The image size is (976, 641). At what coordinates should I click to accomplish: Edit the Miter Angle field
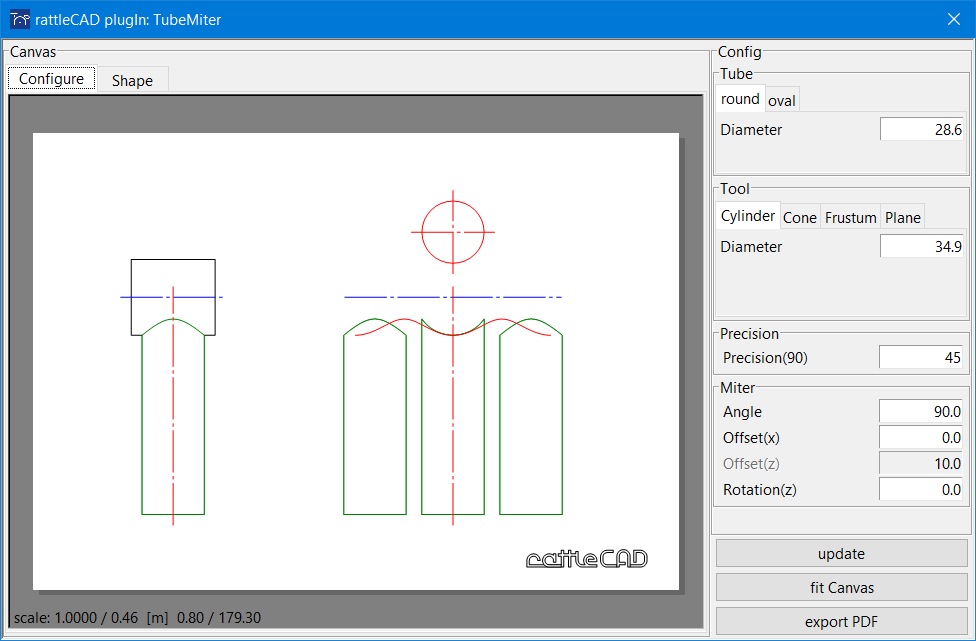pyautogui.click(x=921, y=411)
